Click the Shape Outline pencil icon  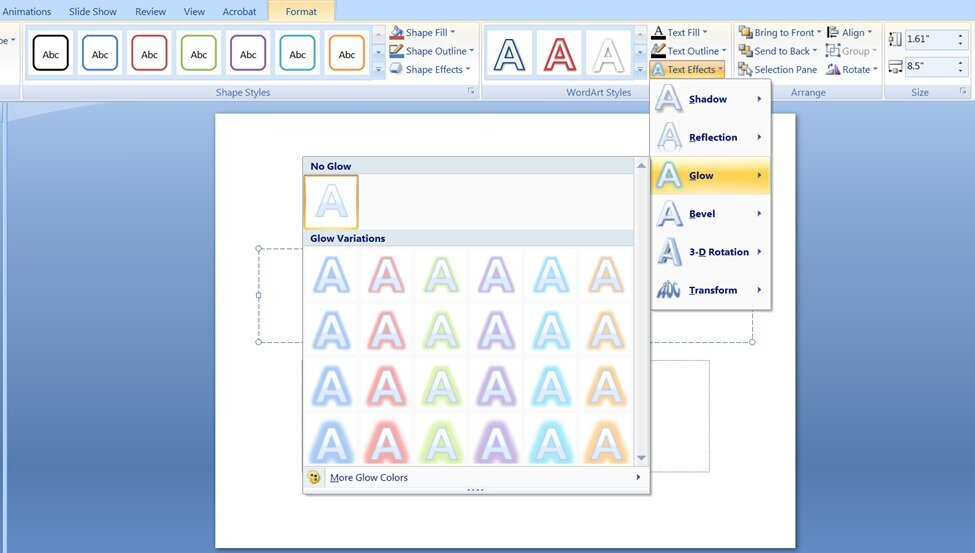tap(396, 51)
